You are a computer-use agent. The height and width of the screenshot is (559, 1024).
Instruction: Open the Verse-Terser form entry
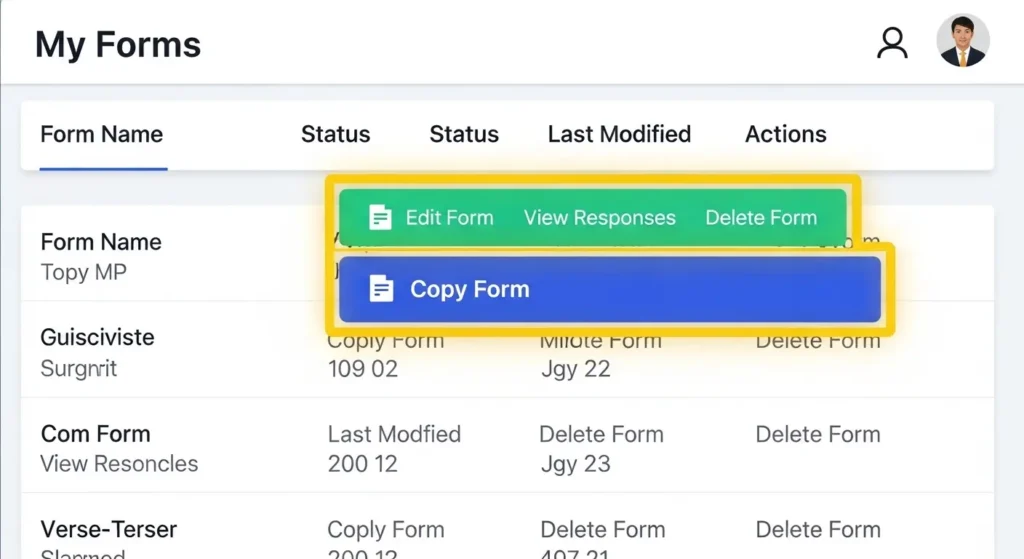(110, 529)
